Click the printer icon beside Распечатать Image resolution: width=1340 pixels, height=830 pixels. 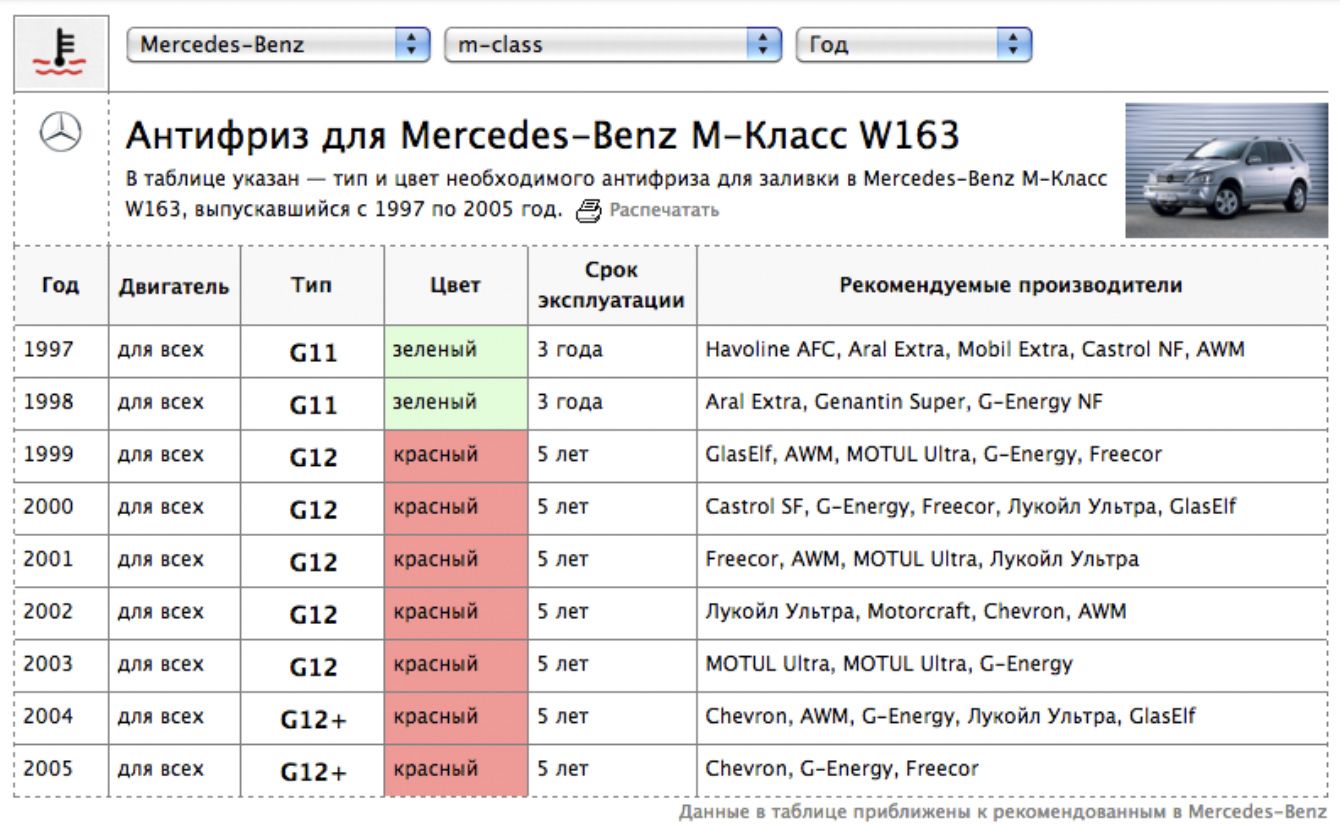(590, 210)
